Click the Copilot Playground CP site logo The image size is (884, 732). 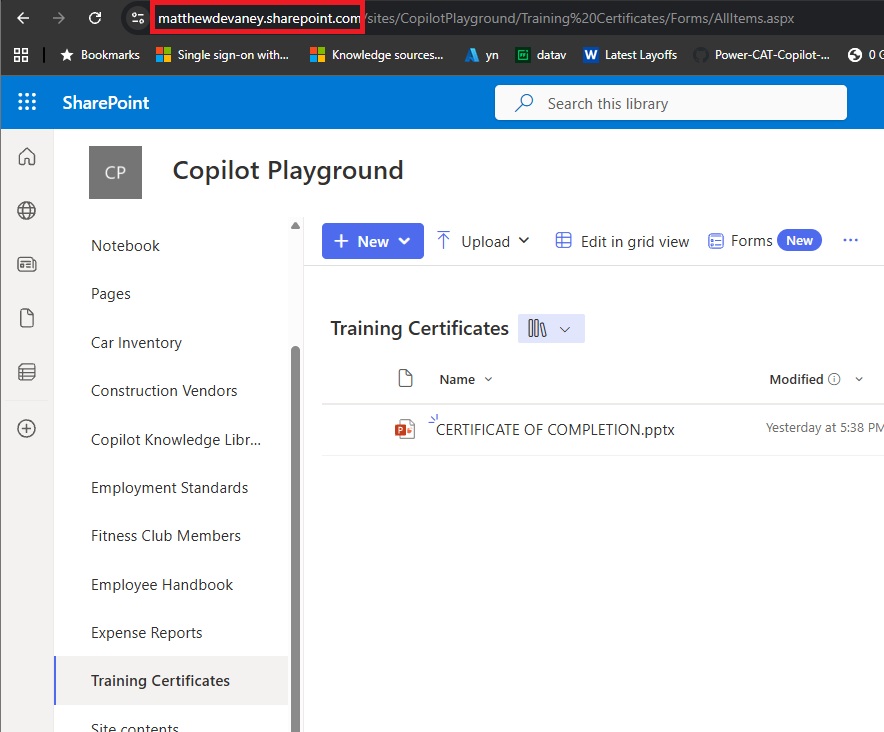[x=115, y=172]
